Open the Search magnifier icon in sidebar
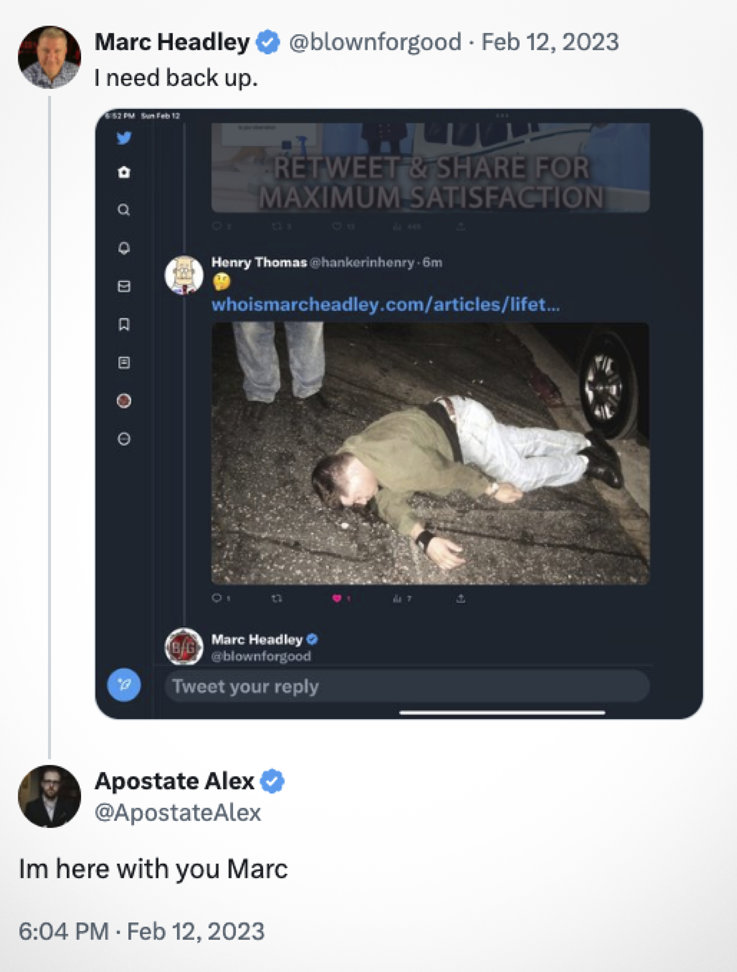Image resolution: width=737 pixels, height=972 pixels. coord(124,210)
